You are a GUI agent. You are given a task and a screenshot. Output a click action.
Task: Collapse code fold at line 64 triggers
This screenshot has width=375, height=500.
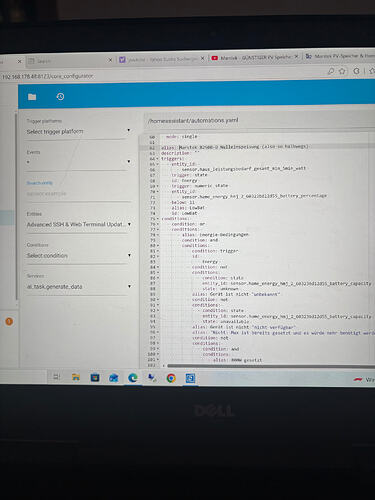(x=158, y=159)
